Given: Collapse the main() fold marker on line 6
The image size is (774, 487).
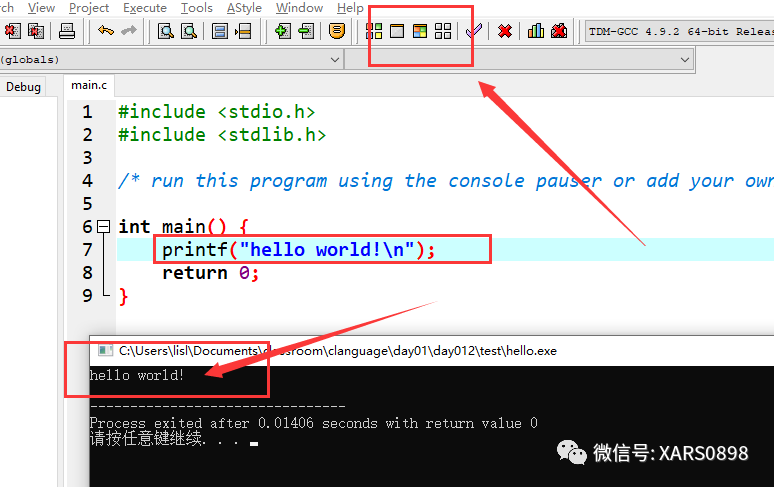Looking at the screenshot, I should (x=104, y=226).
